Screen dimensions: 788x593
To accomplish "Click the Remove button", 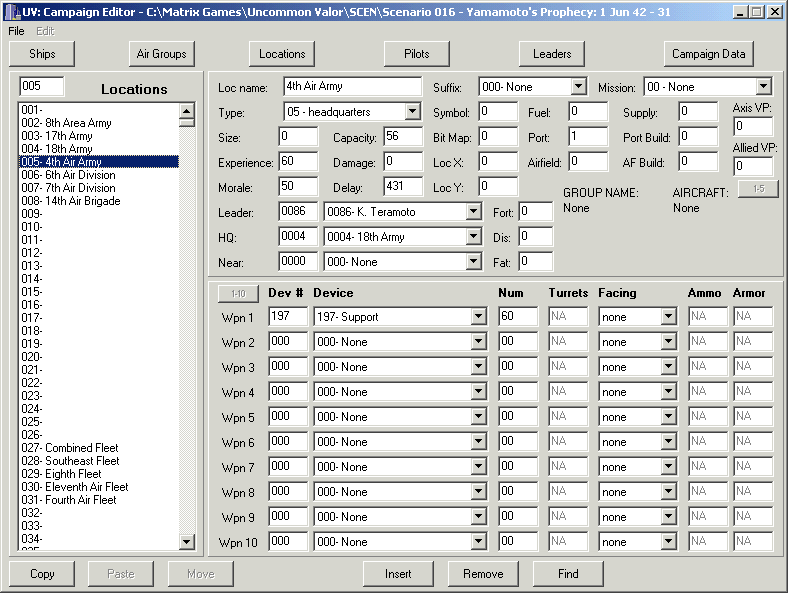I will pyautogui.click(x=483, y=574).
